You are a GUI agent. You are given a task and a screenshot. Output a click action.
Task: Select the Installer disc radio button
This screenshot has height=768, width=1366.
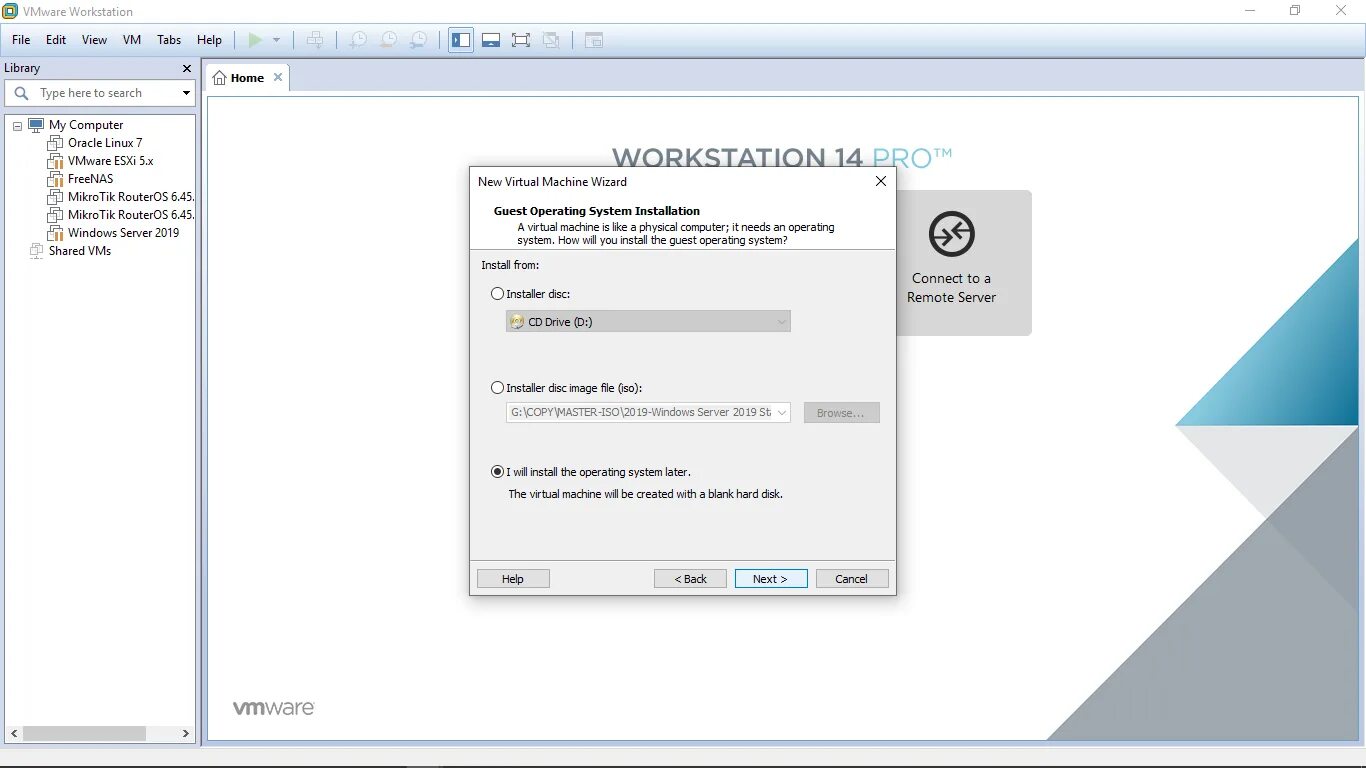pos(498,294)
